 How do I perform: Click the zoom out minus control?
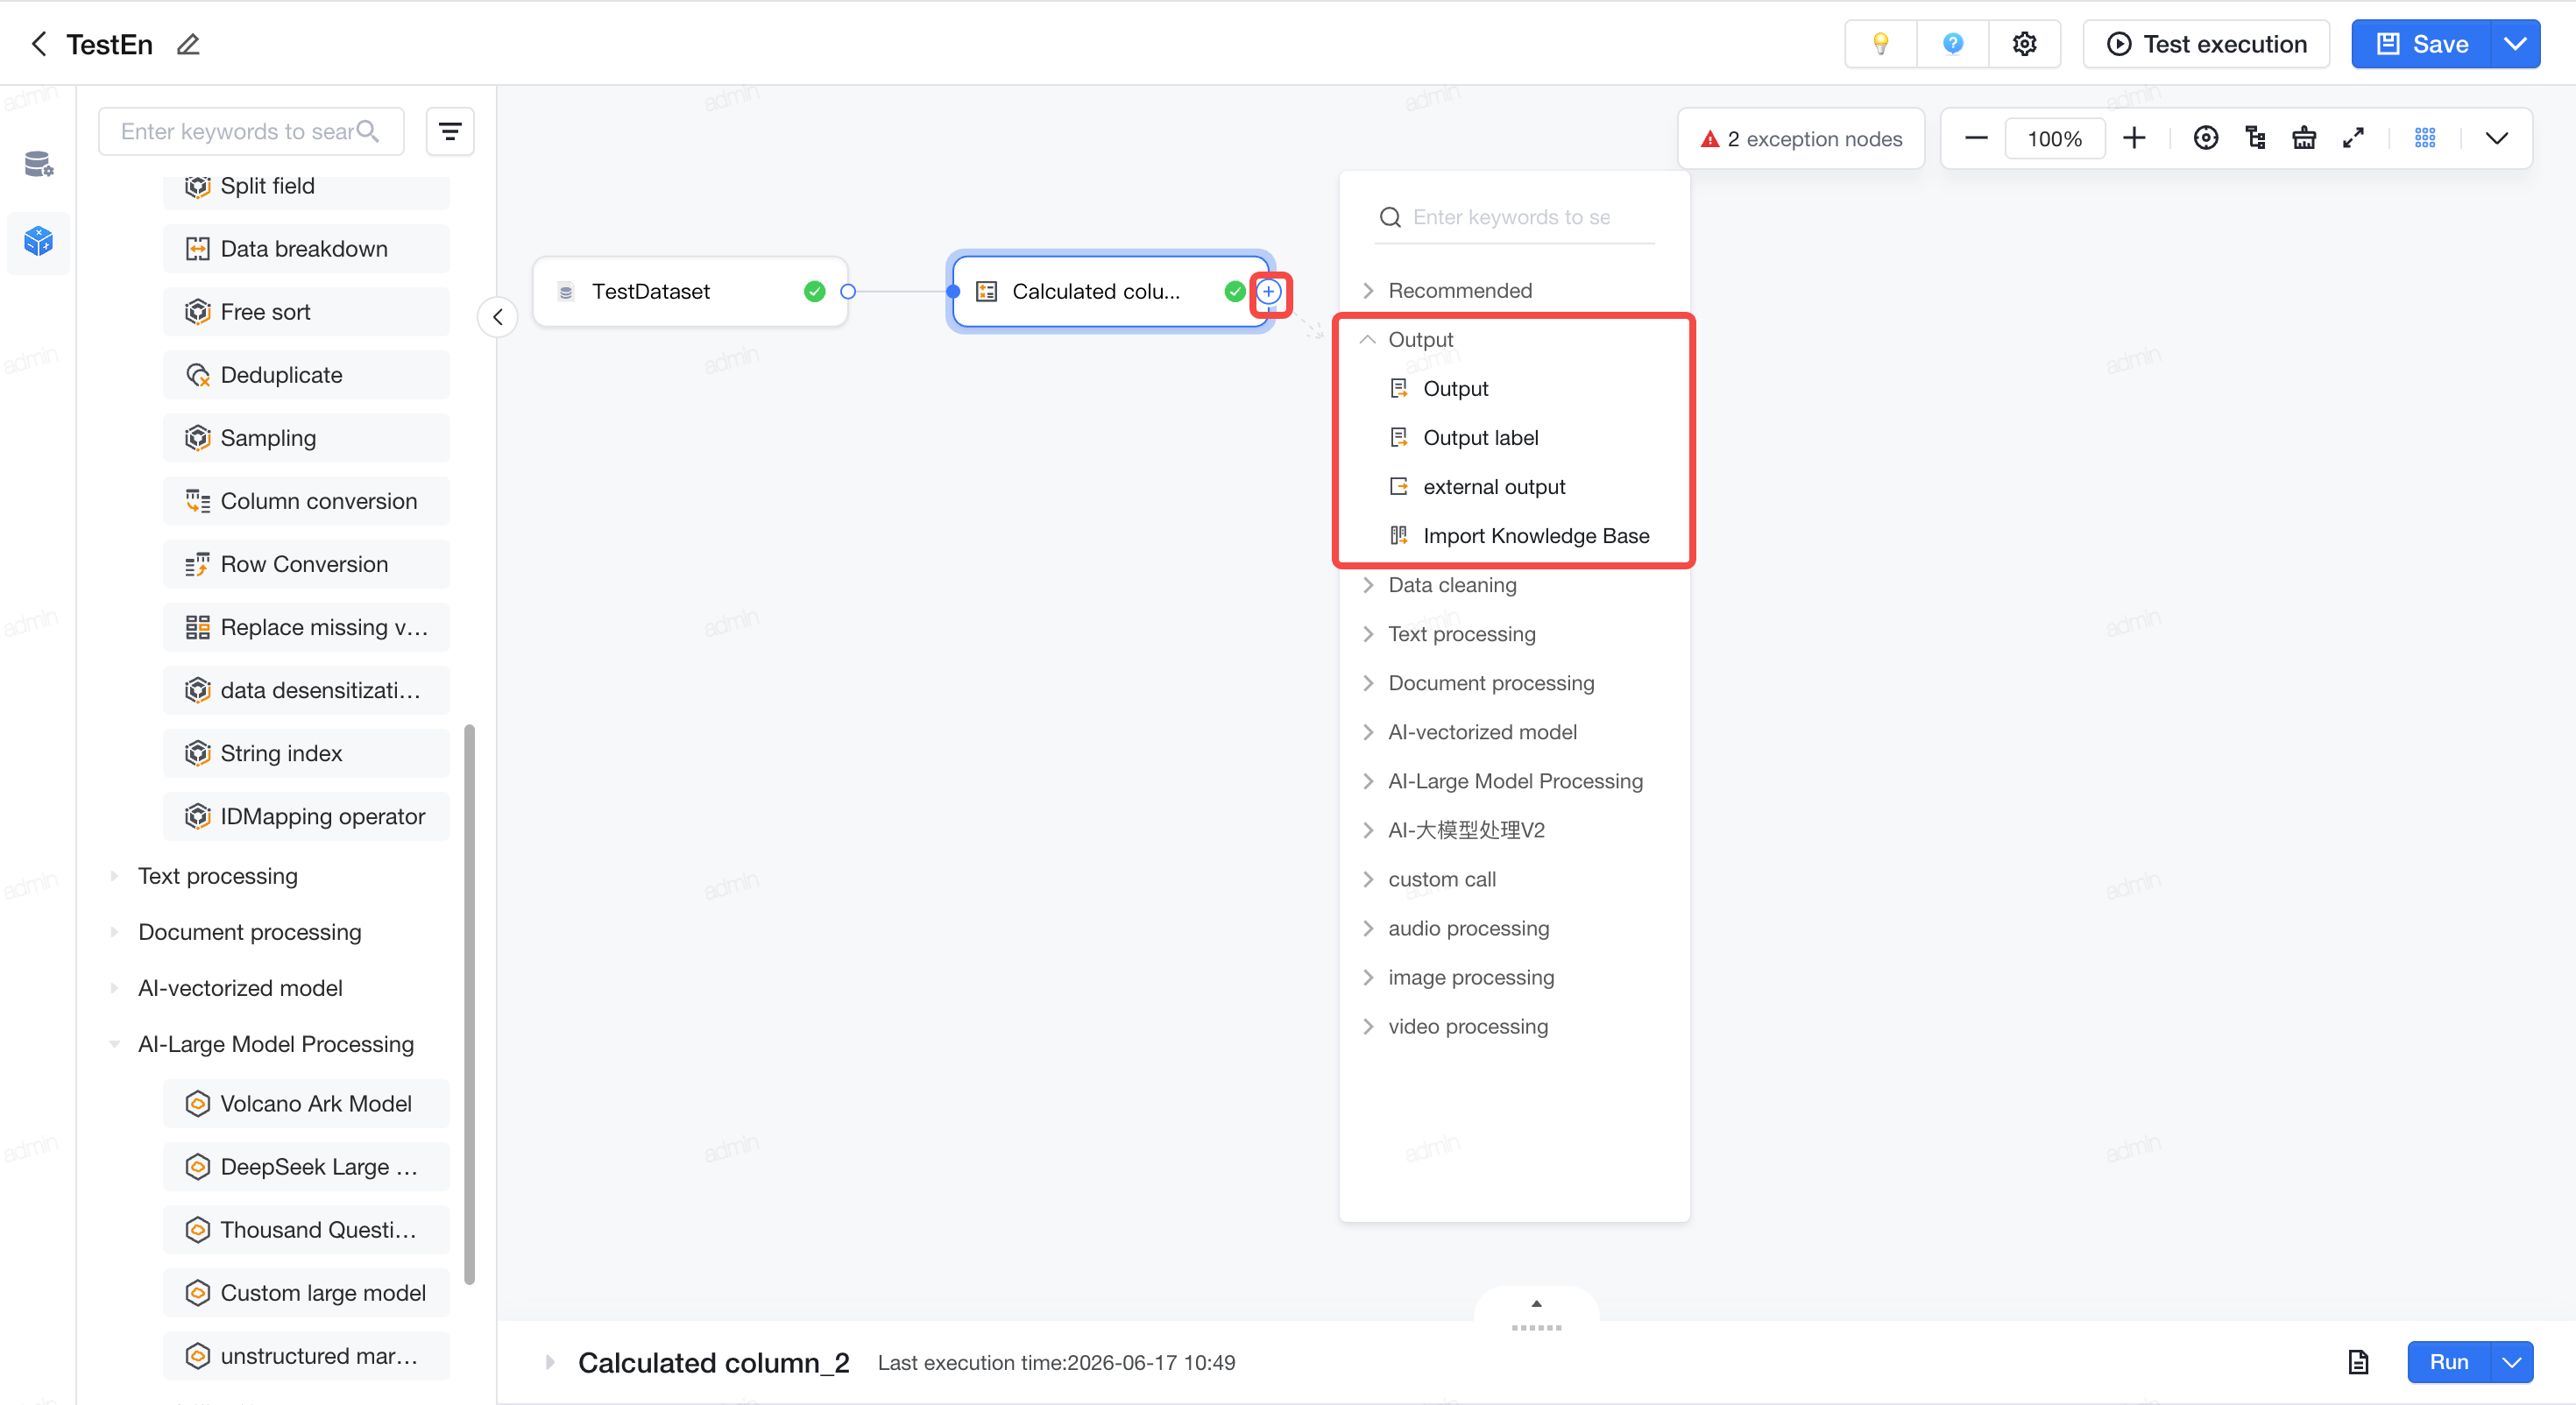click(x=1975, y=138)
